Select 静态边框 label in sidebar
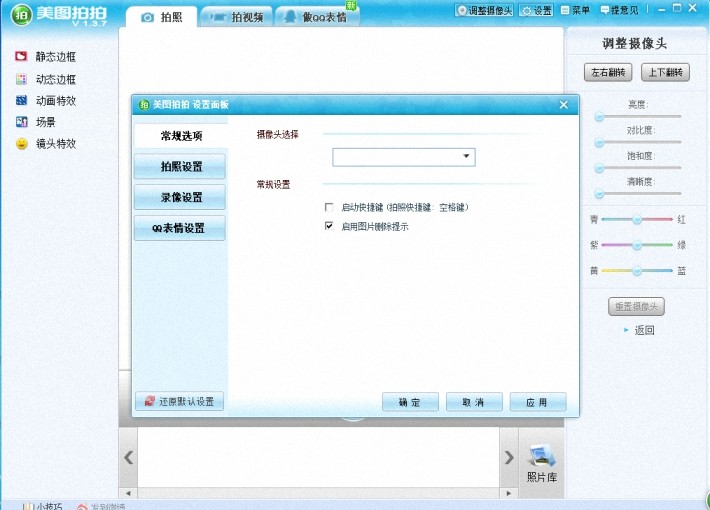 pos(56,57)
